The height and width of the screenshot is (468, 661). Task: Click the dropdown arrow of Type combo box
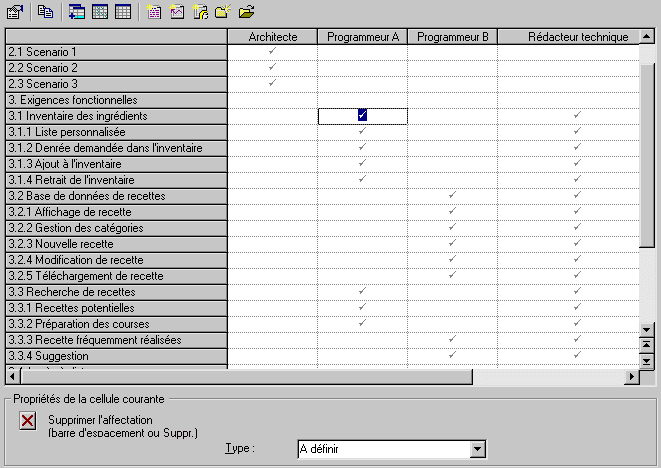(477, 450)
